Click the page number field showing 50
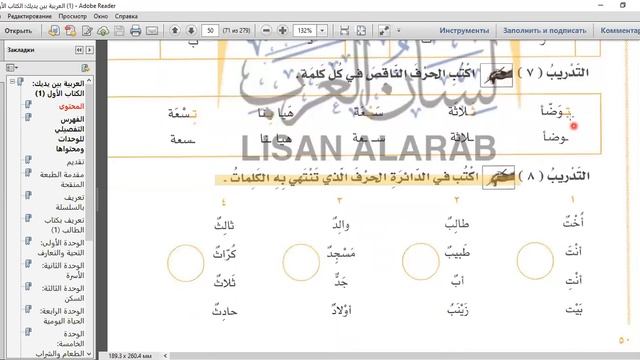Screen dimensions: 640x360 (x=210, y=31)
